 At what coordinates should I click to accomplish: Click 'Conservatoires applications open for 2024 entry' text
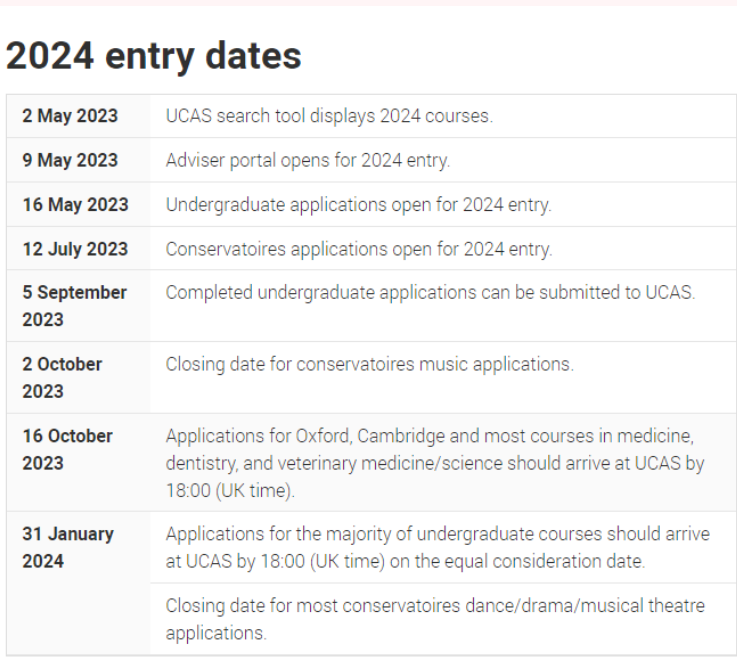click(359, 249)
